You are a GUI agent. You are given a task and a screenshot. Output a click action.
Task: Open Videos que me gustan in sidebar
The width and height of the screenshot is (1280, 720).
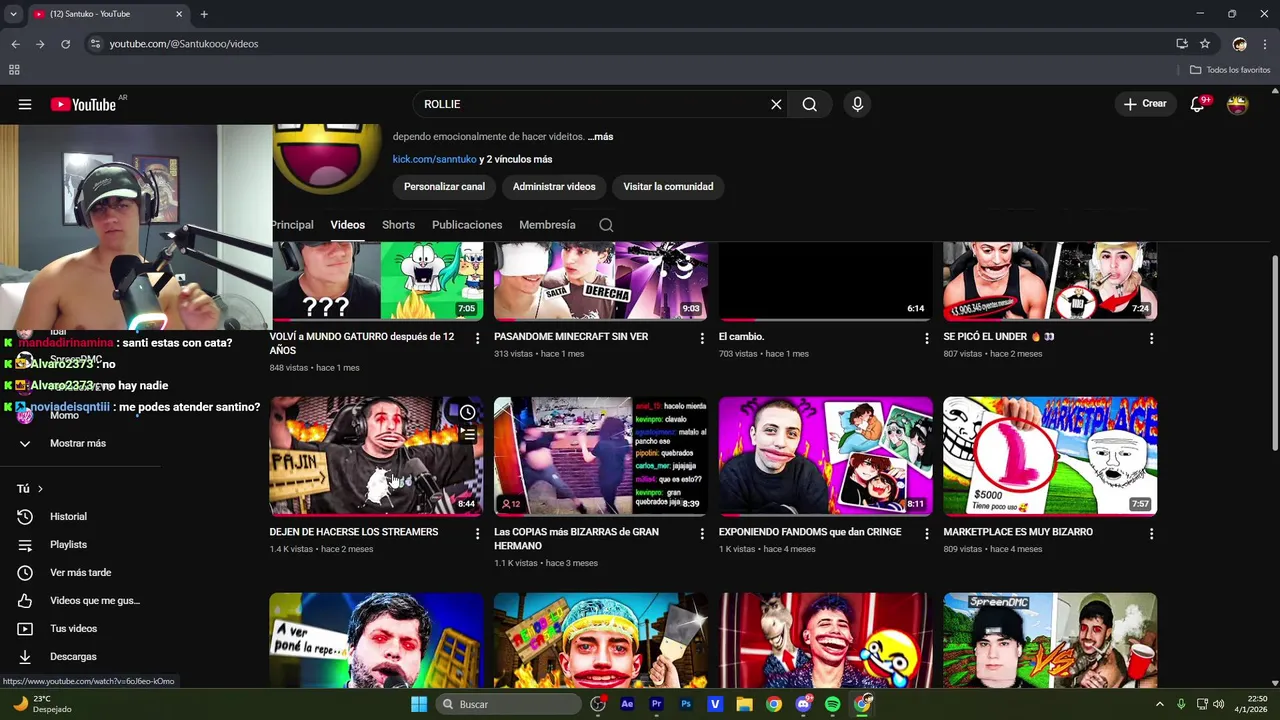click(94, 601)
